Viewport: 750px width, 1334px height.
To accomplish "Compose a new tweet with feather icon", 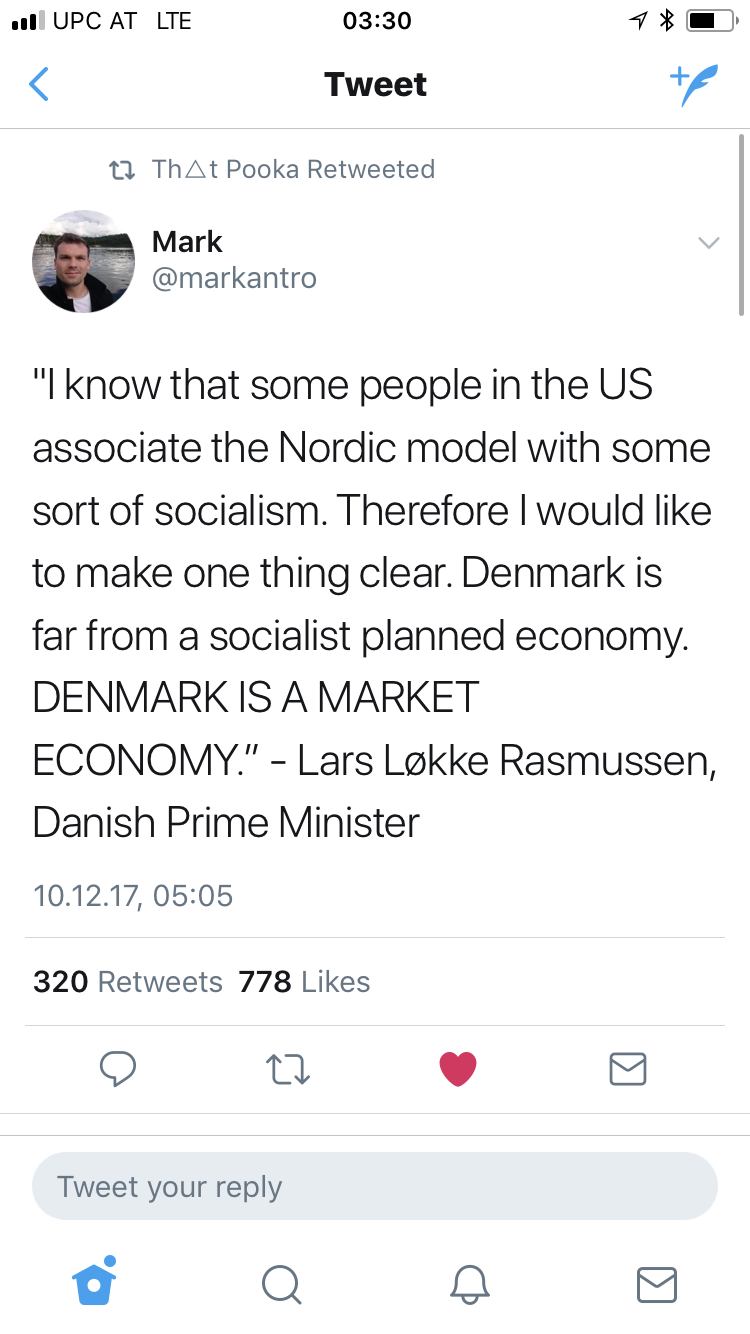I will pos(693,86).
